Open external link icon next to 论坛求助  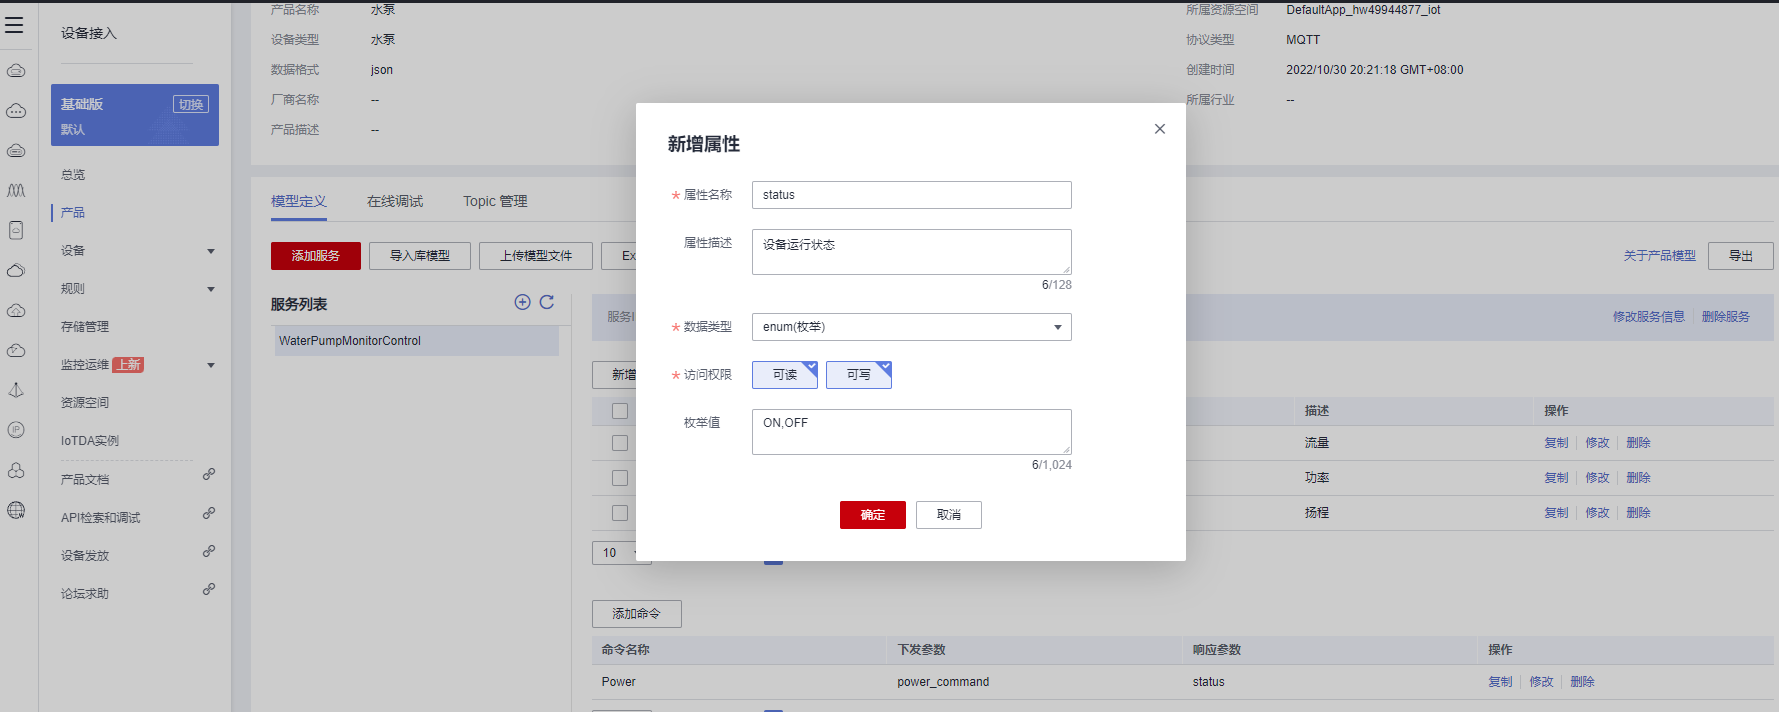click(209, 589)
